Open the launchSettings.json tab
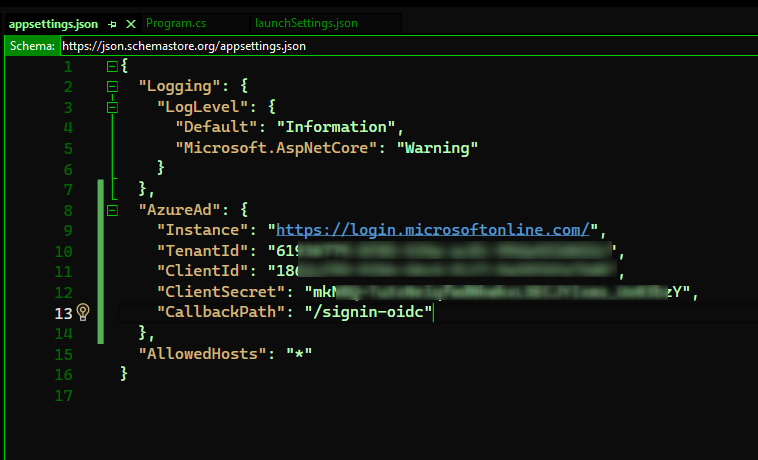Image resolution: width=758 pixels, height=460 pixels. 304,22
